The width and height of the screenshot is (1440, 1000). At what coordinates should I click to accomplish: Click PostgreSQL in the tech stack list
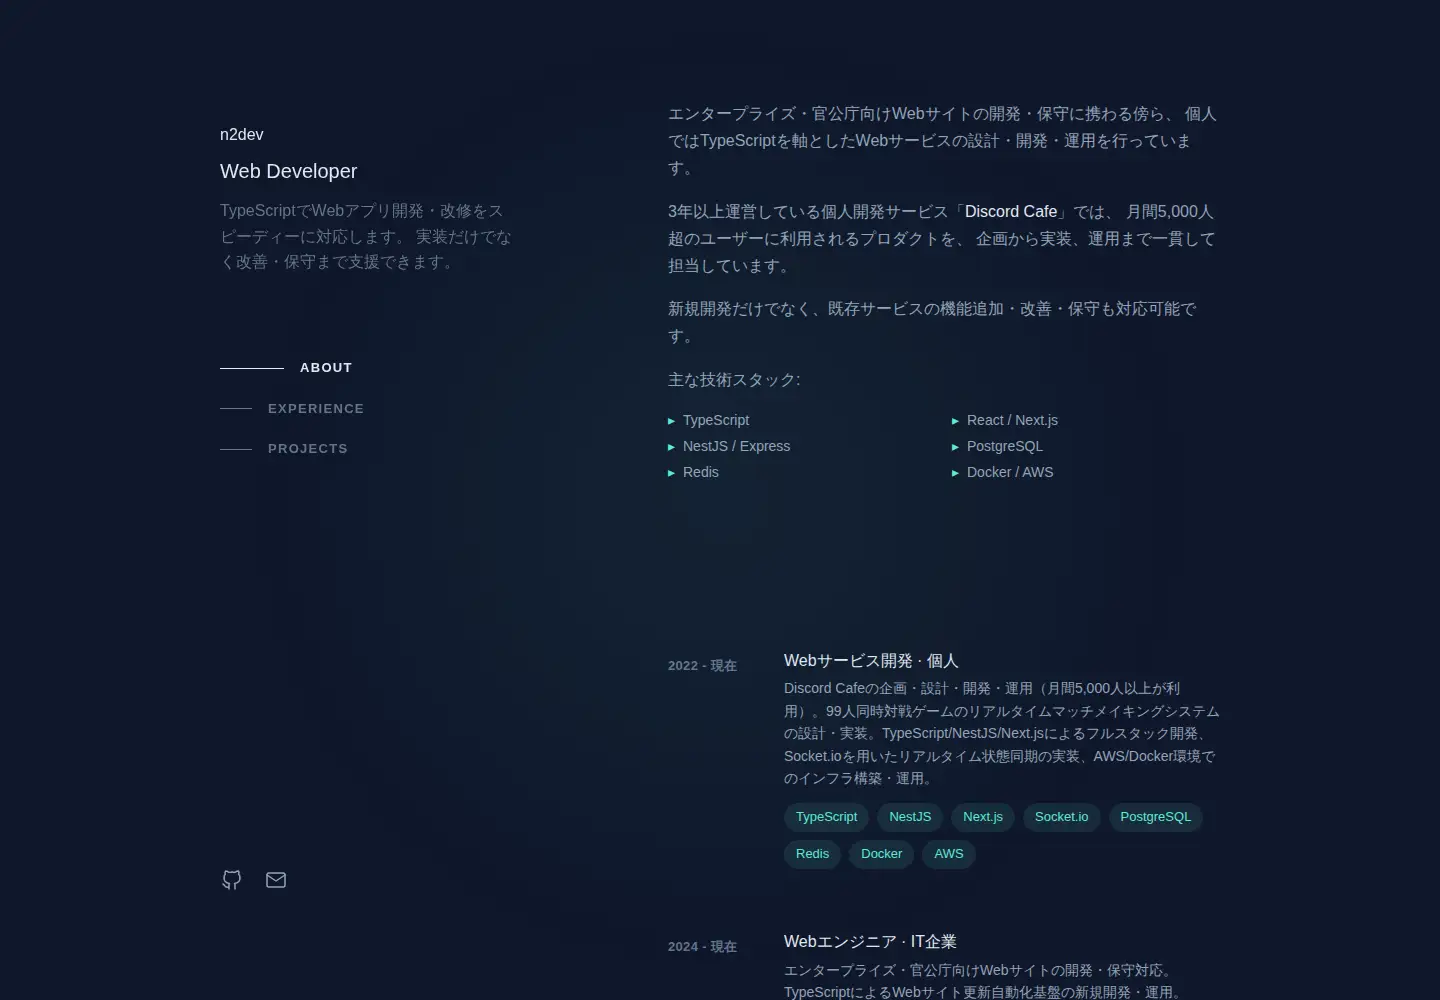coord(1005,447)
